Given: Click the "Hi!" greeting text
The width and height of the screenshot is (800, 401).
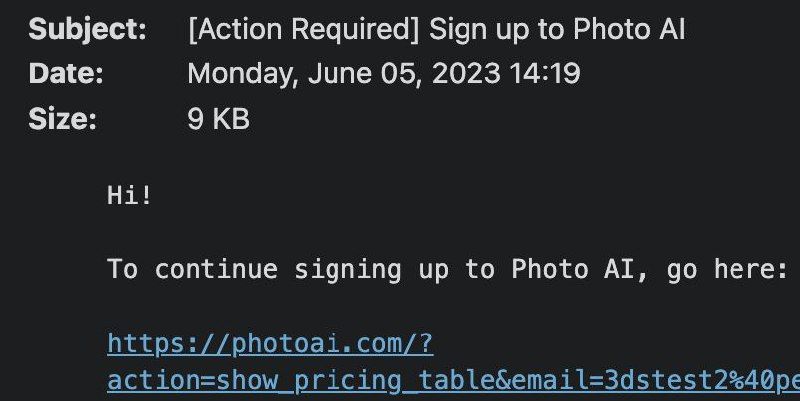Looking at the screenshot, I should 130,195.
